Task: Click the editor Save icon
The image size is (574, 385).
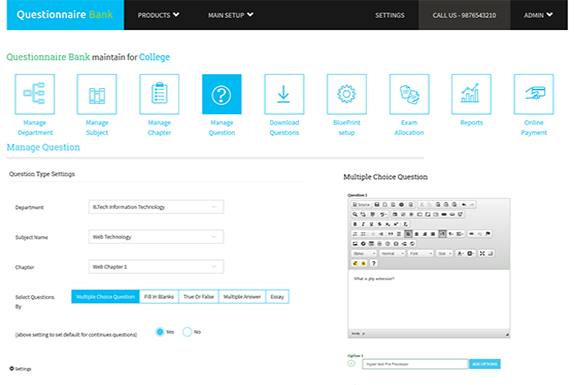Action: tap(377, 205)
